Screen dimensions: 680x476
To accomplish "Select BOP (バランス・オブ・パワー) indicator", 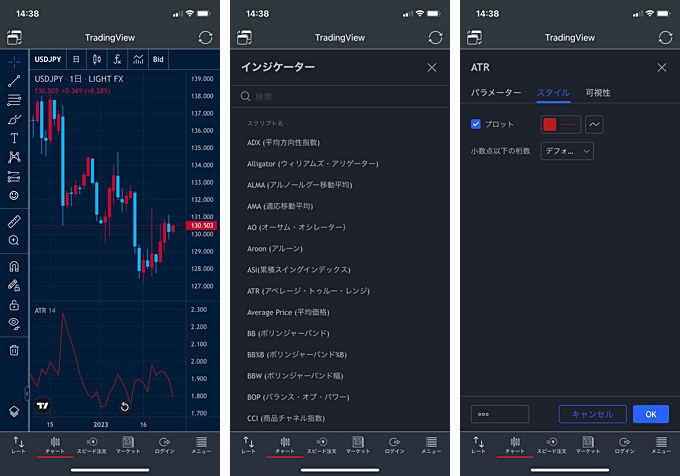I will pyautogui.click(x=298, y=397).
